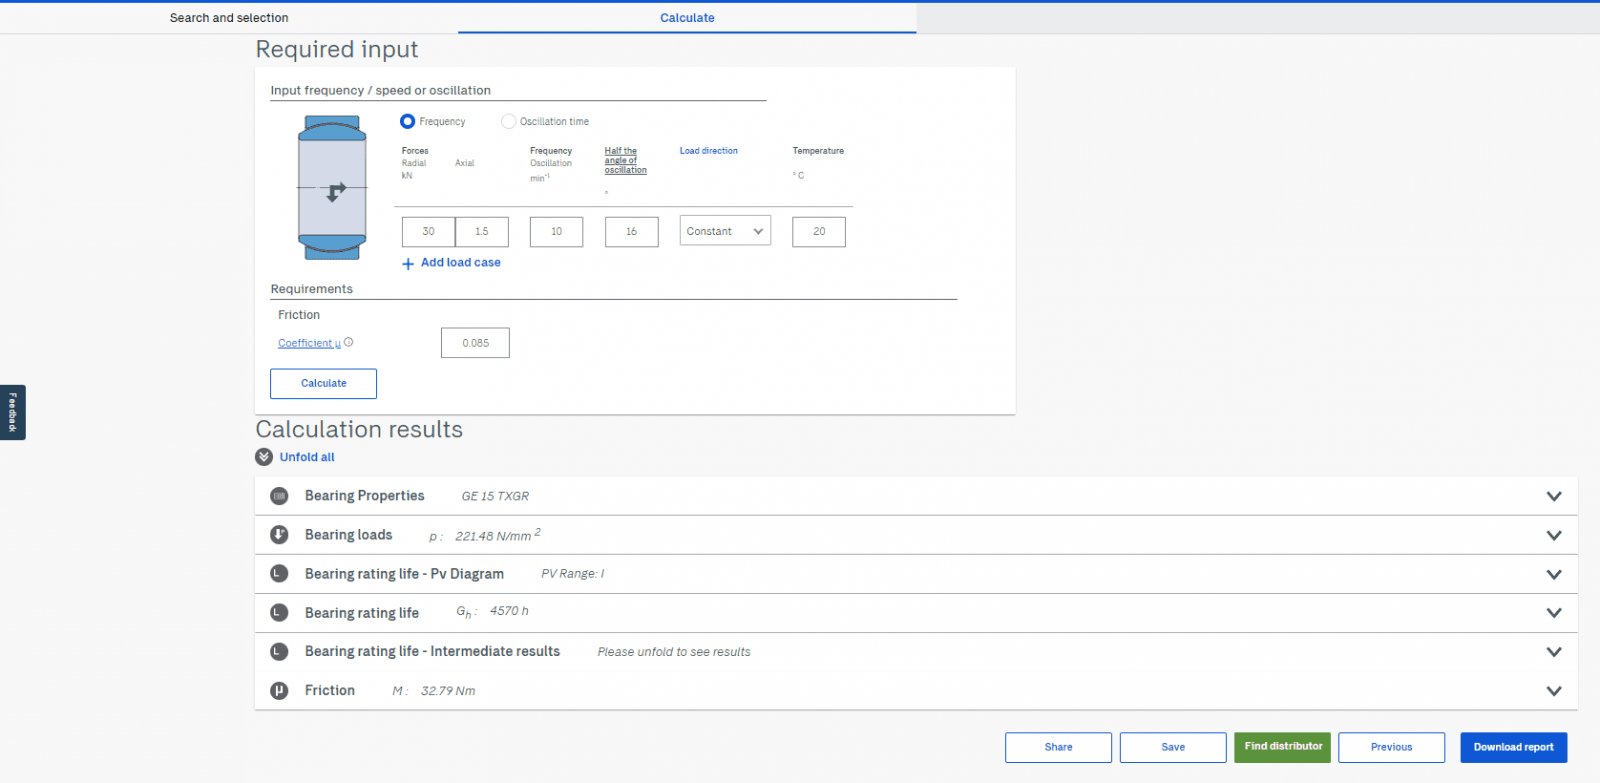Image resolution: width=1600 pixels, height=783 pixels.
Task: Click the info icon beside Coefficient µ
Action: [349, 342]
